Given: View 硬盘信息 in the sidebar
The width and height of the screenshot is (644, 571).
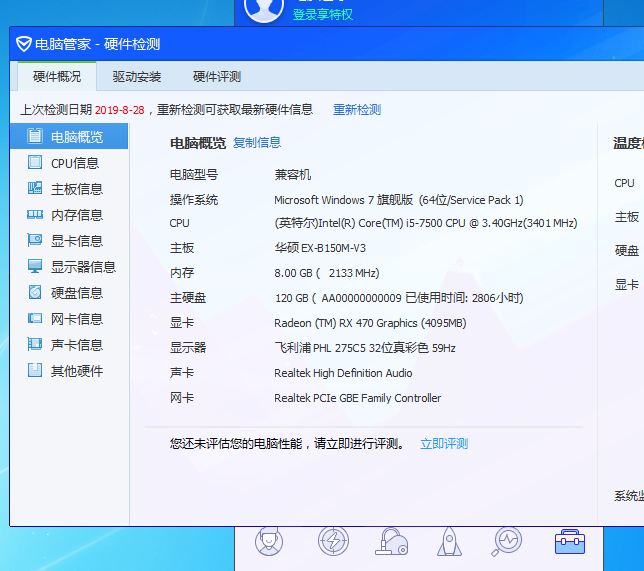Looking at the screenshot, I should pos(69,293).
